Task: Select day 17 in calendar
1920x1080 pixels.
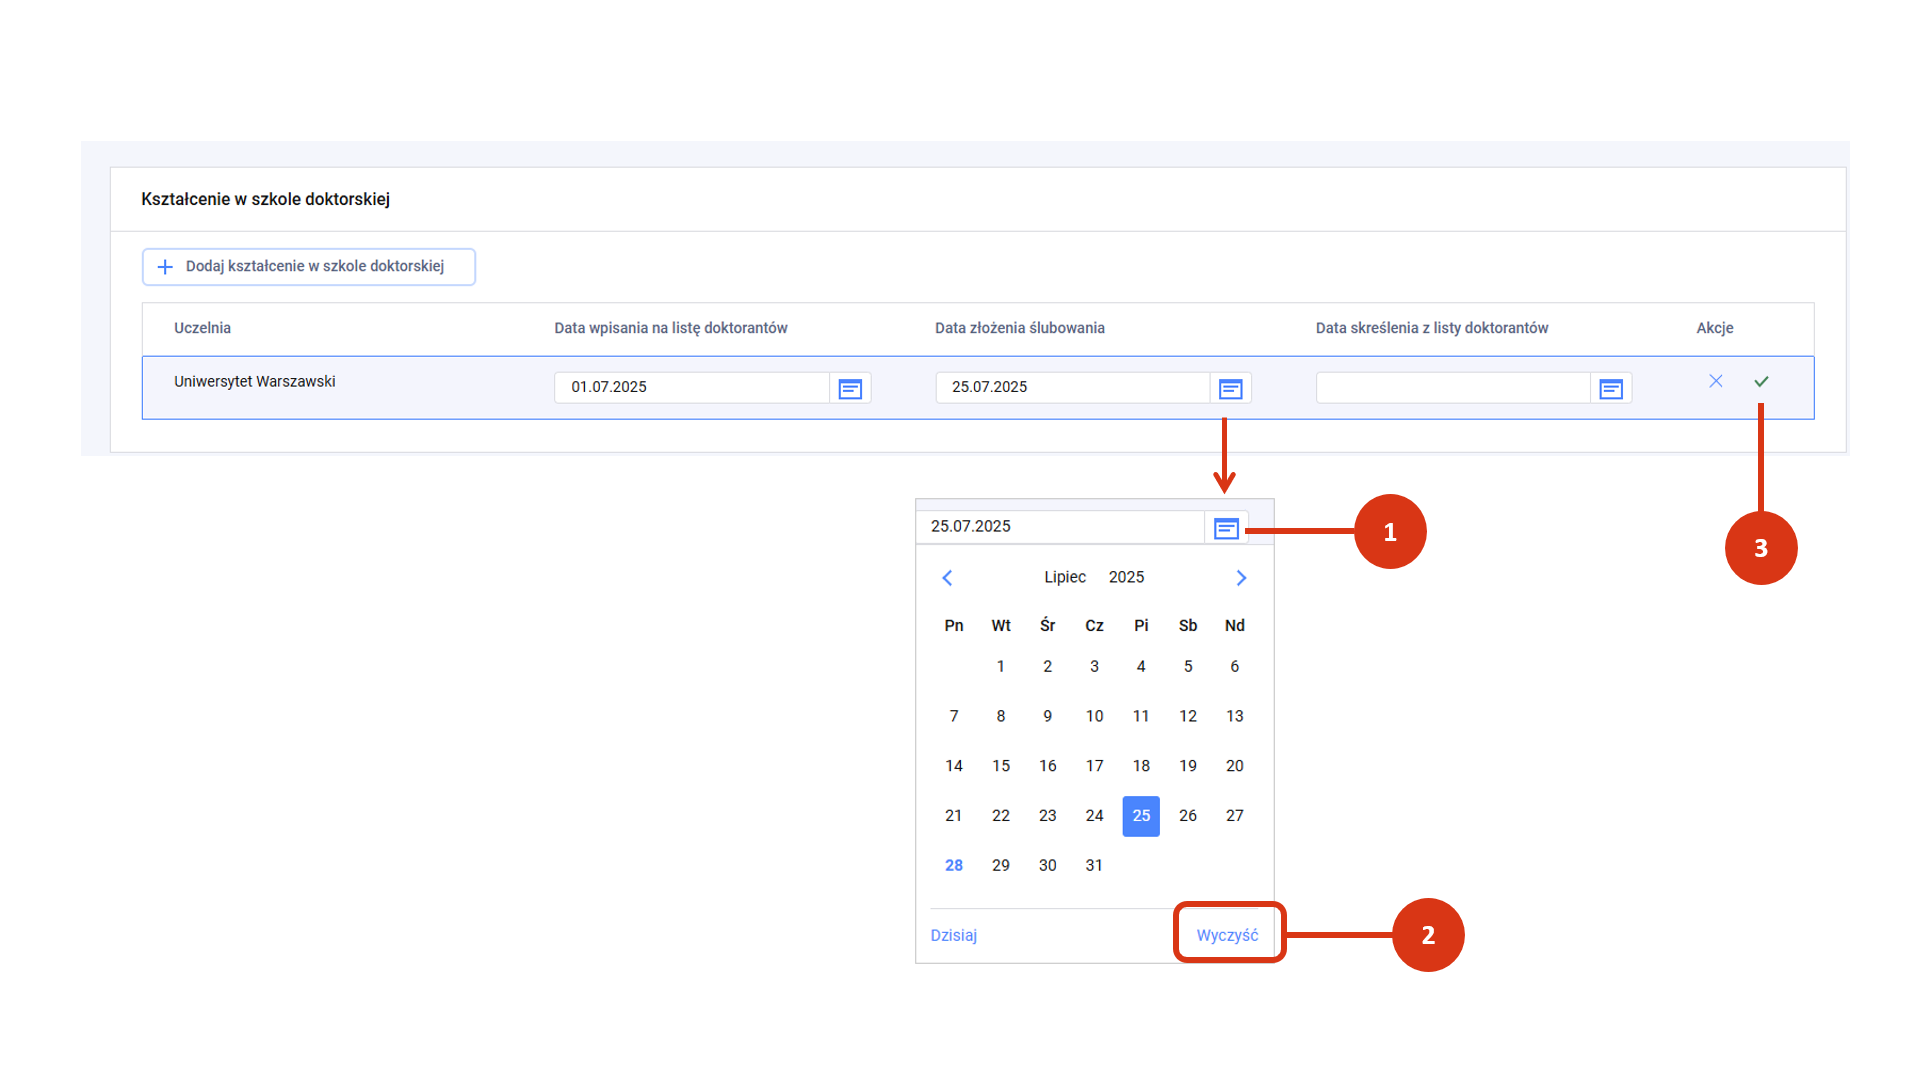Action: (1094, 766)
